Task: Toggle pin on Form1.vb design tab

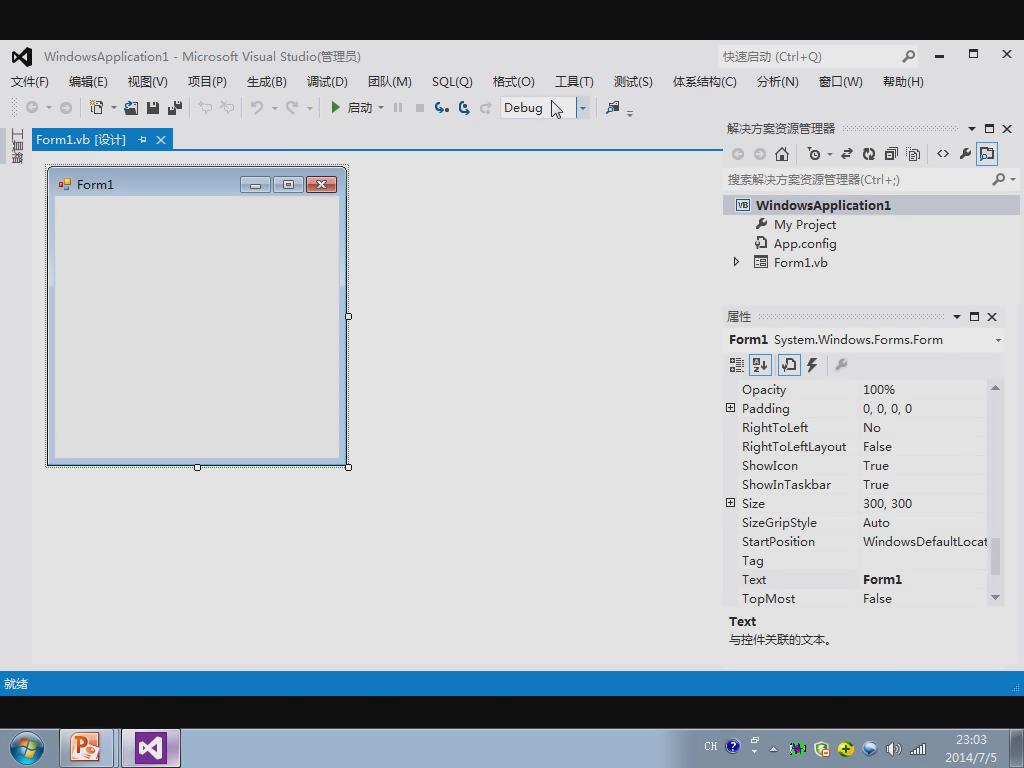Action: [142, 140]
